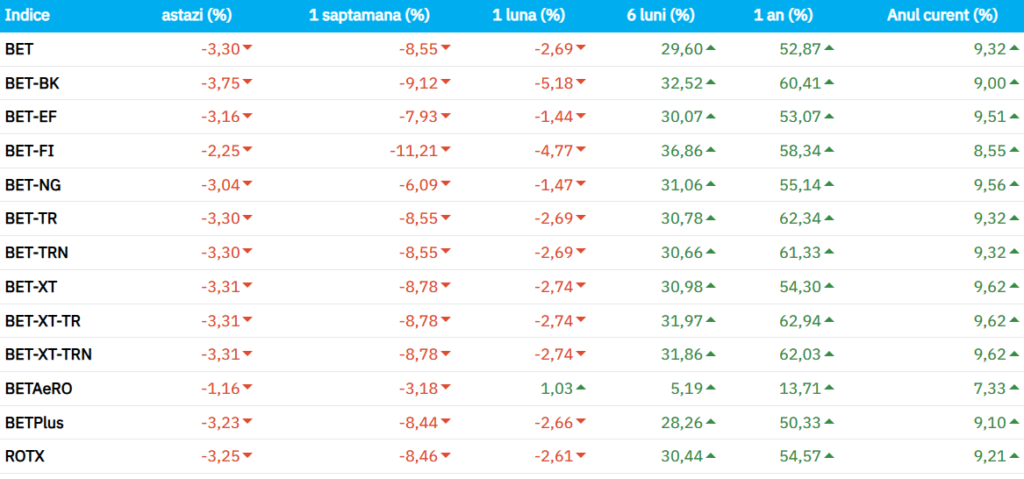Viewport: 1024px width, 479px height.
Task: Click the 1 saptamana (%) column header
Action: point(370,16)
